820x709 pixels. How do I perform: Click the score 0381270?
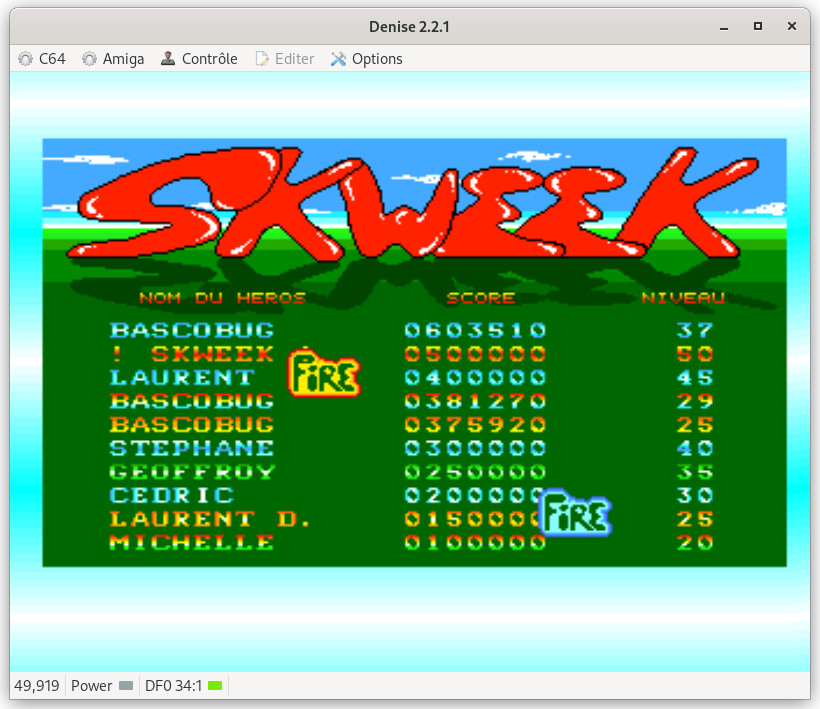coord(475,401)
